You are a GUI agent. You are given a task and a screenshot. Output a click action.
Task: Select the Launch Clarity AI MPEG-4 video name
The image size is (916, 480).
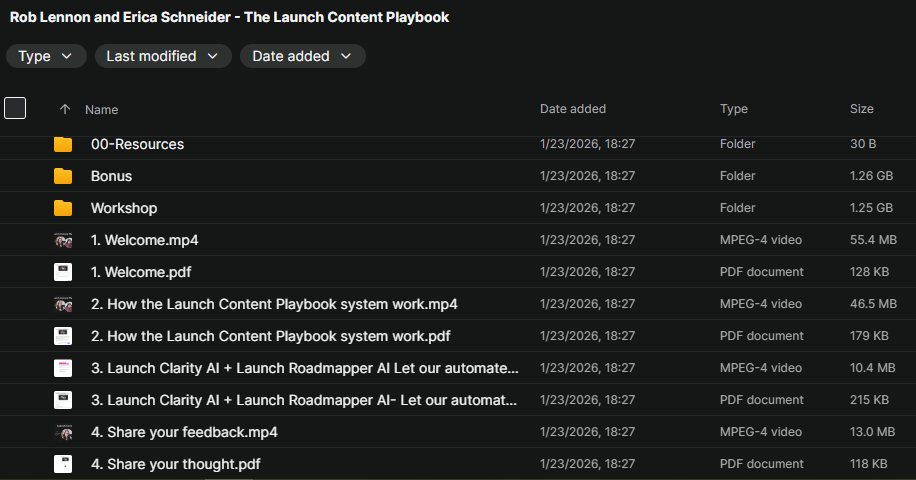pyautogui.click(x=304, y=368)
